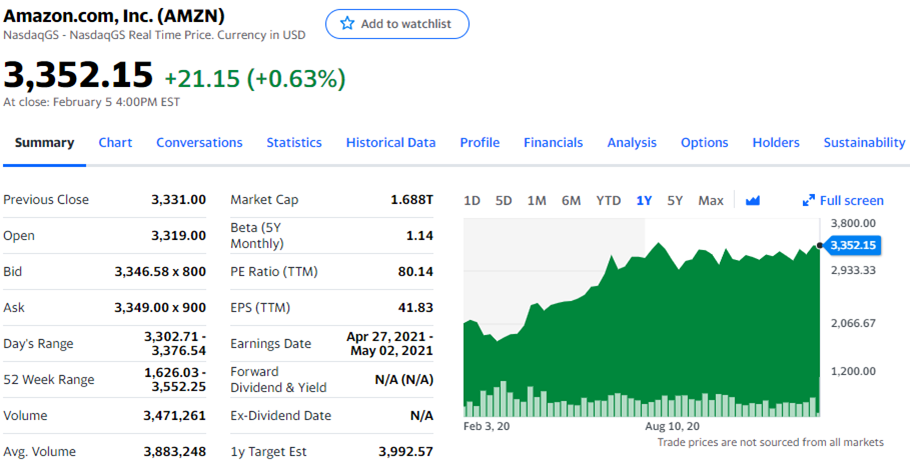Switch to the Financials tab
The width and height of the screenshot is (910, 470).
coord(553,143)
